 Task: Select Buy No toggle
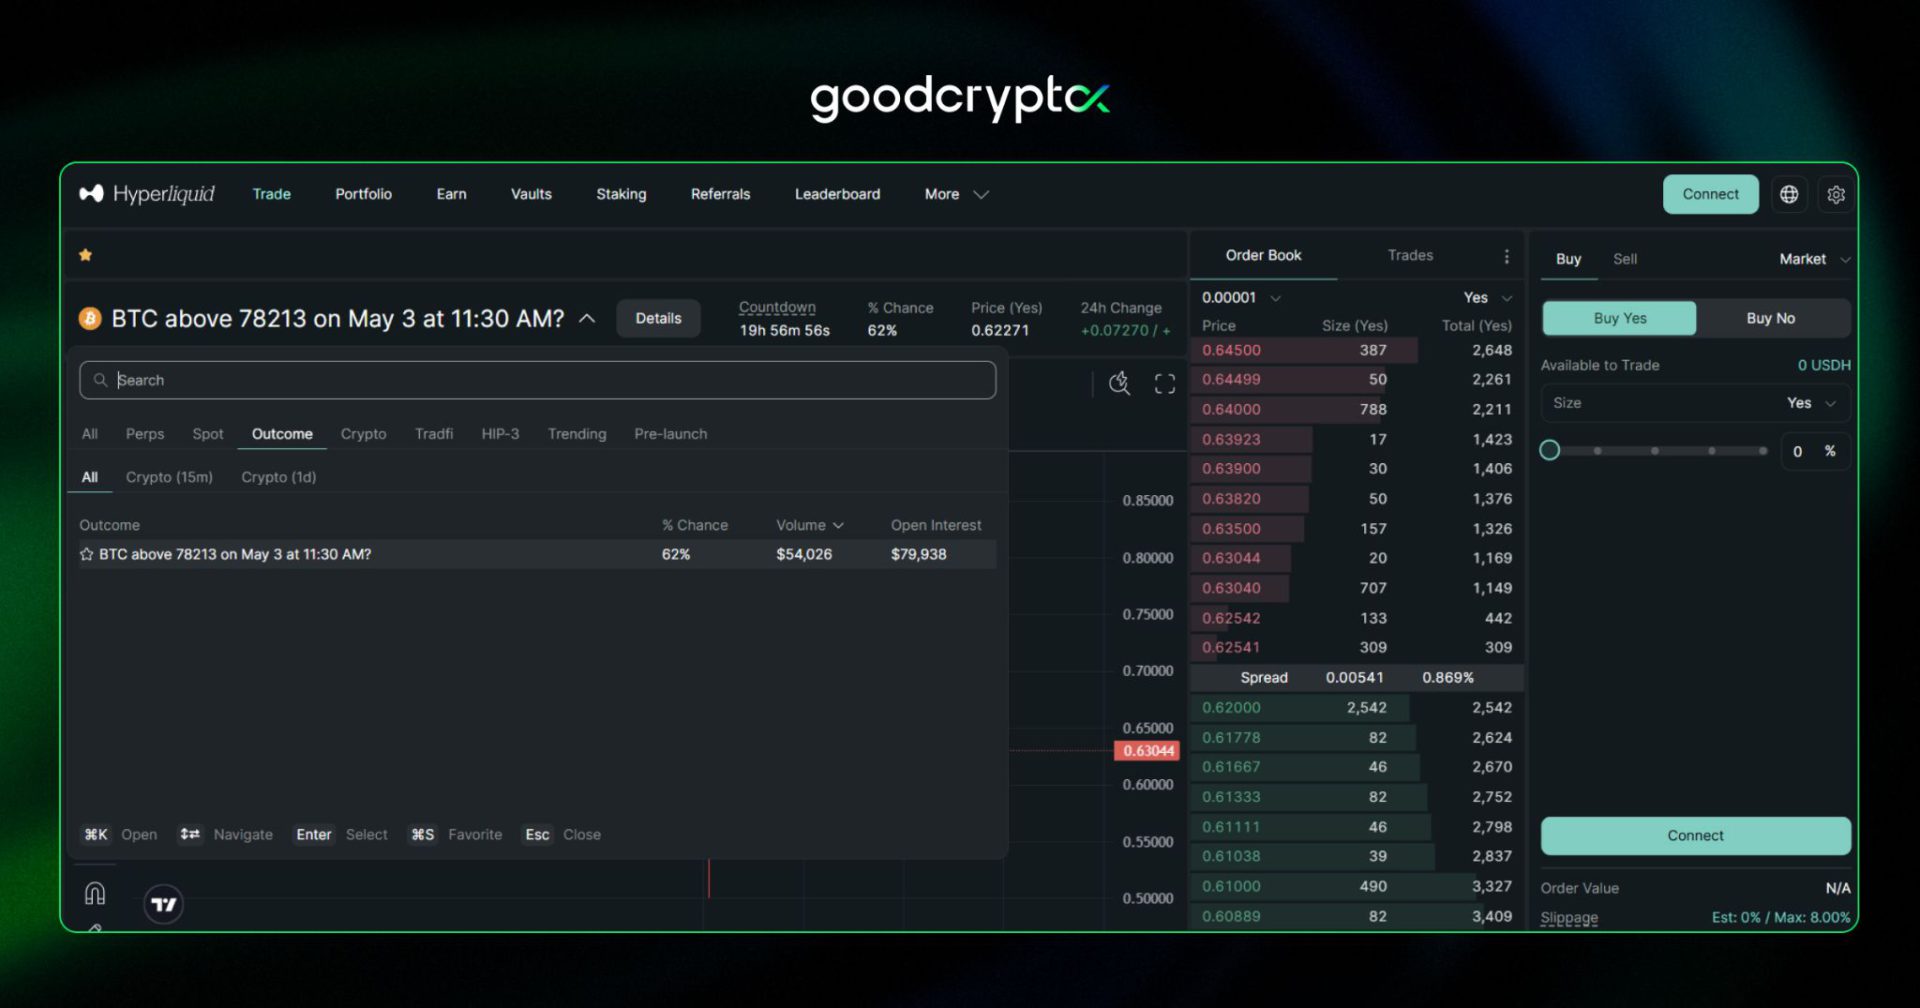pos(1771,318)
